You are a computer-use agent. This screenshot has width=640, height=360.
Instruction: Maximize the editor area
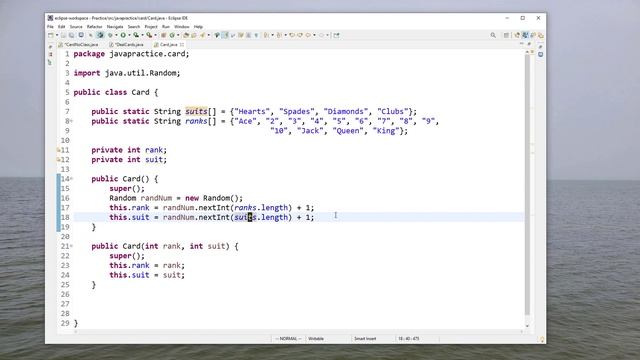tap(529, 44)
